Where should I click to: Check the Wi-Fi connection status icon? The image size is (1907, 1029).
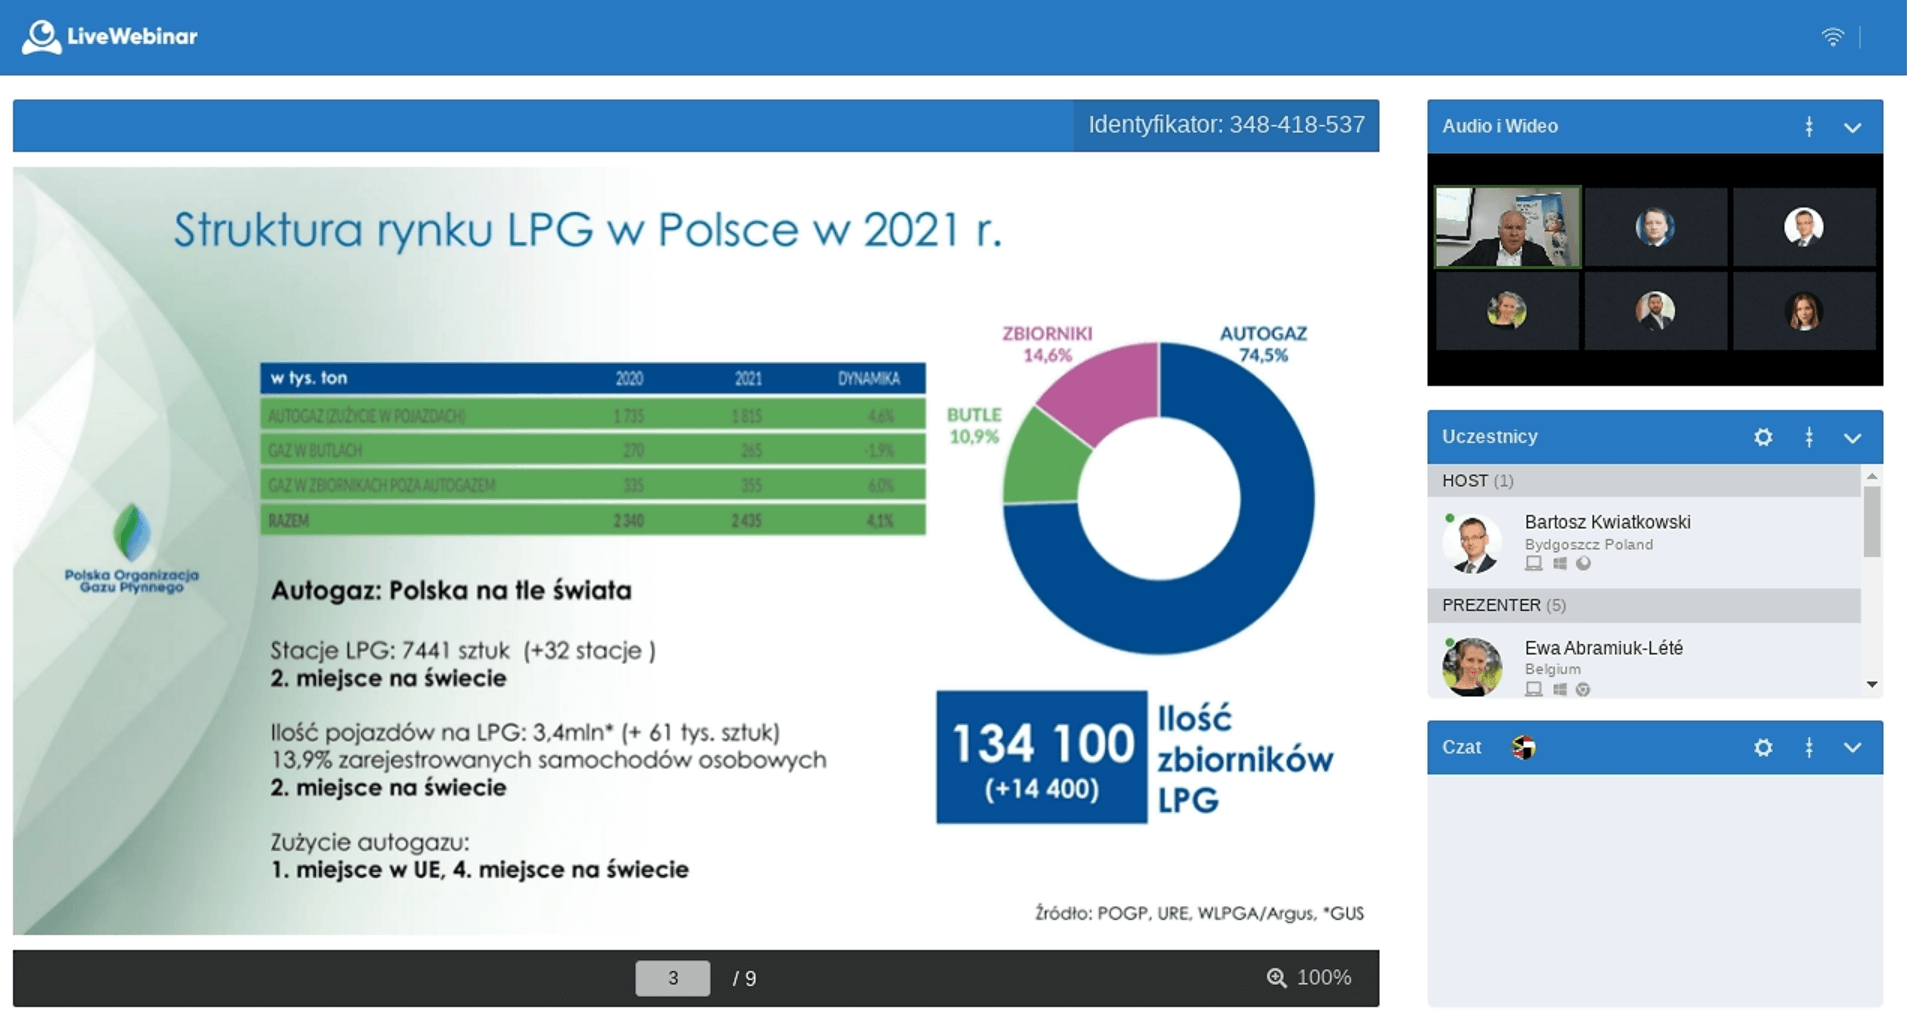tap(1832, 37)
